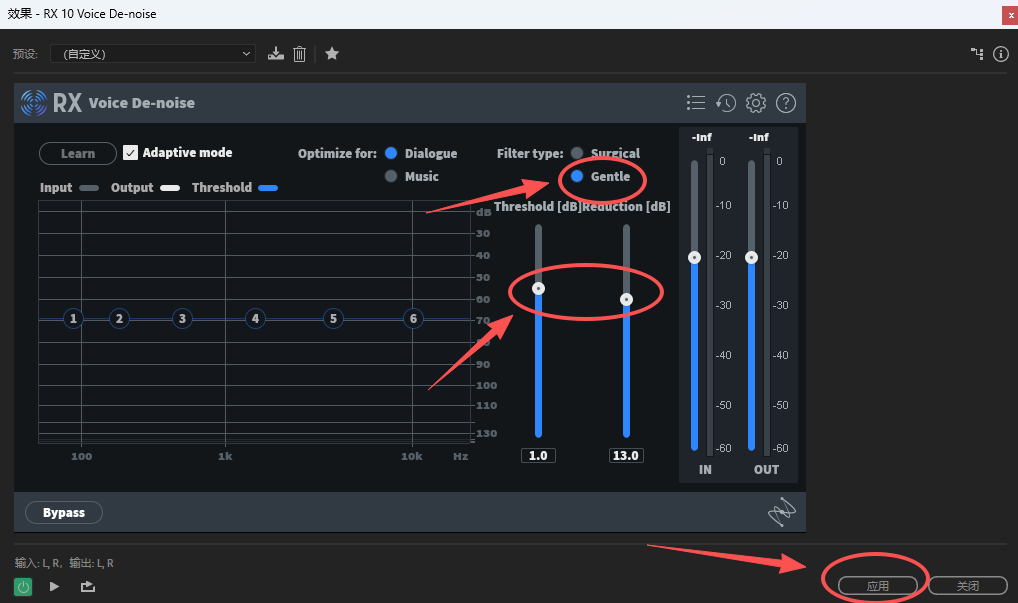
Task: Open channel map routing icon
Action: pyautogui.click(x=977, y=54)
